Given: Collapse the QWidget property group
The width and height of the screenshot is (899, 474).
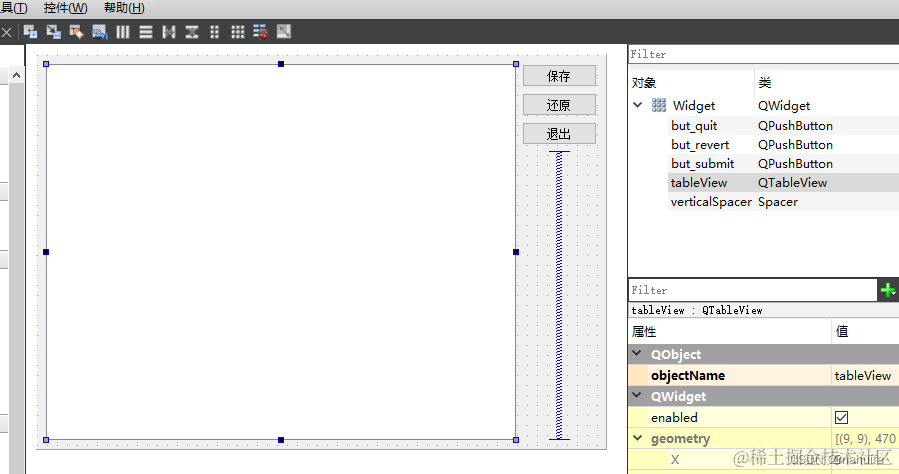Looking at the screenshot, I should point(637,395).
